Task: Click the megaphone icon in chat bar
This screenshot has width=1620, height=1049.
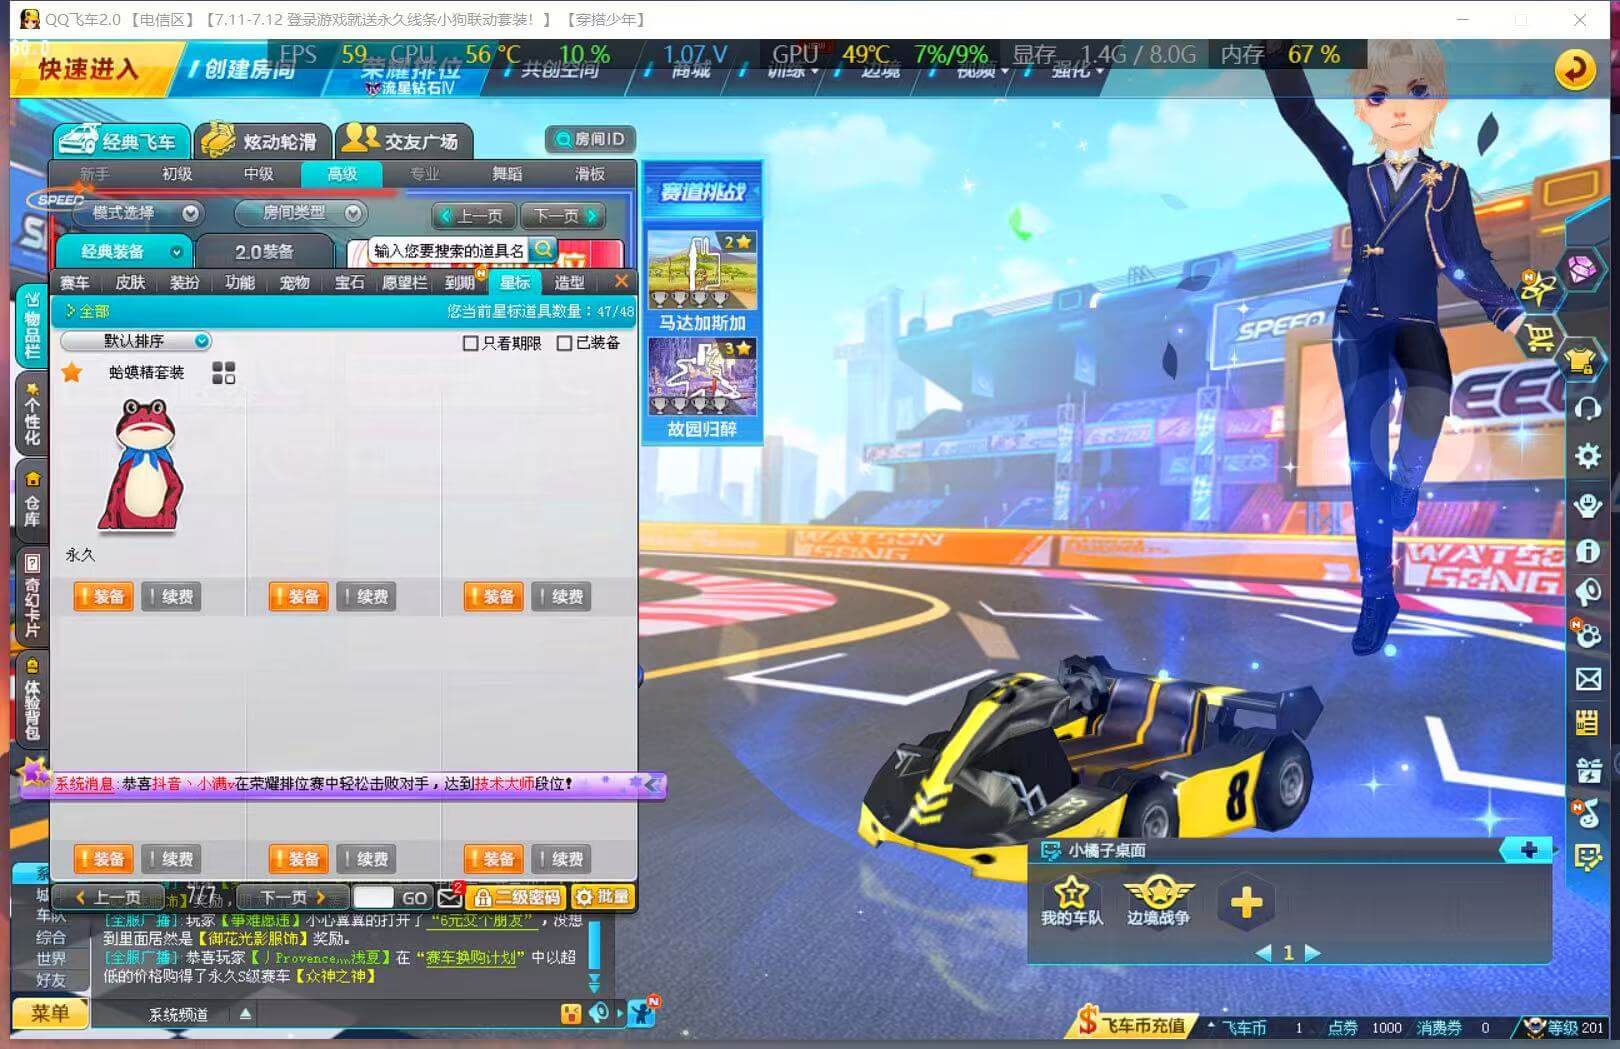Action: point(599,1014)
